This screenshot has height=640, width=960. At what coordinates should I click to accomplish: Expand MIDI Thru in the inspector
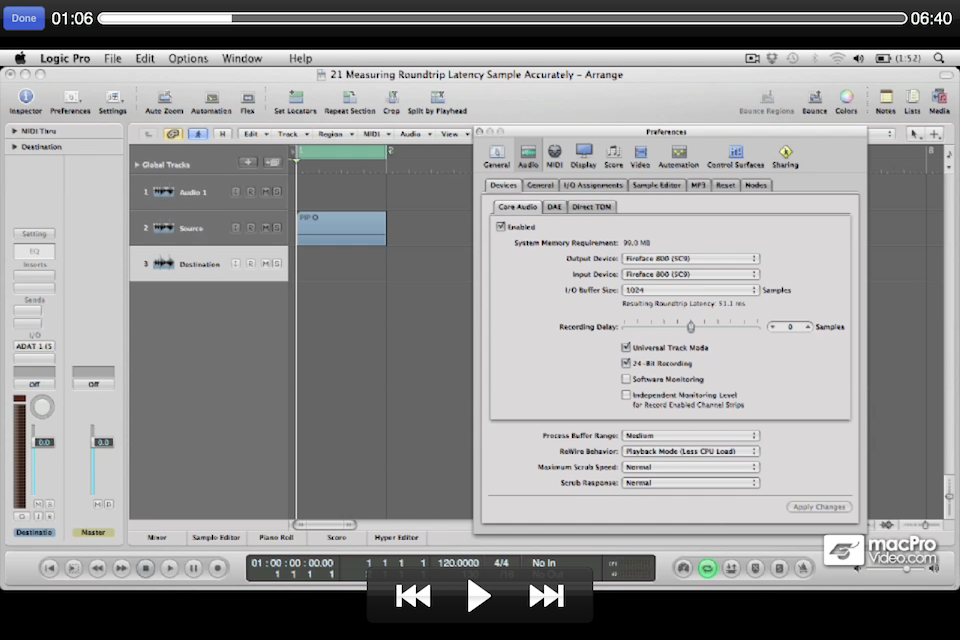click(x=14, y=131)
